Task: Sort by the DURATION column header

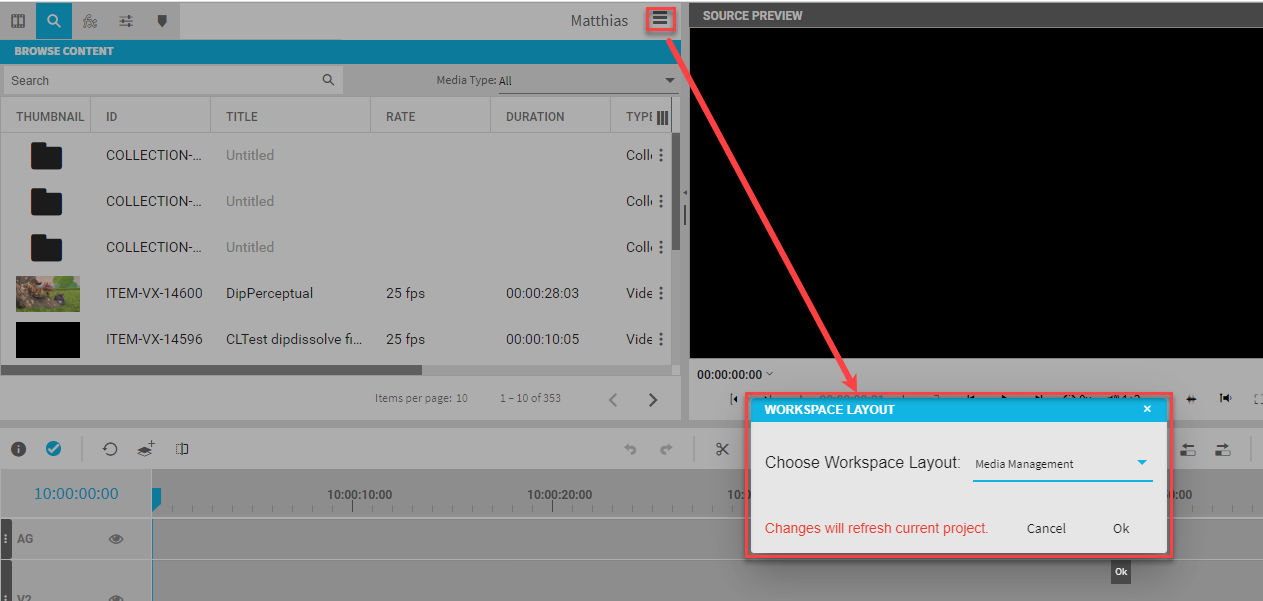Action: [x=535, y=117]
